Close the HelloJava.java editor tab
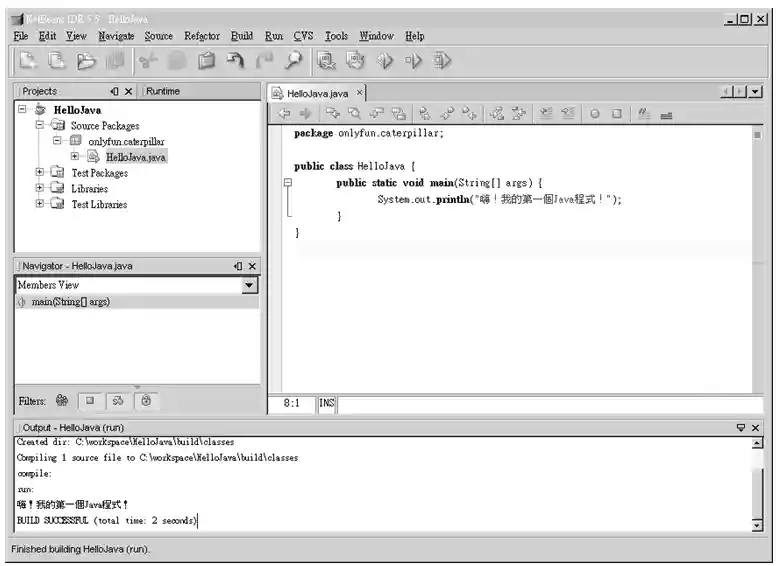The width and height of the screenshot is (776, 566). [x=360, y=93]
